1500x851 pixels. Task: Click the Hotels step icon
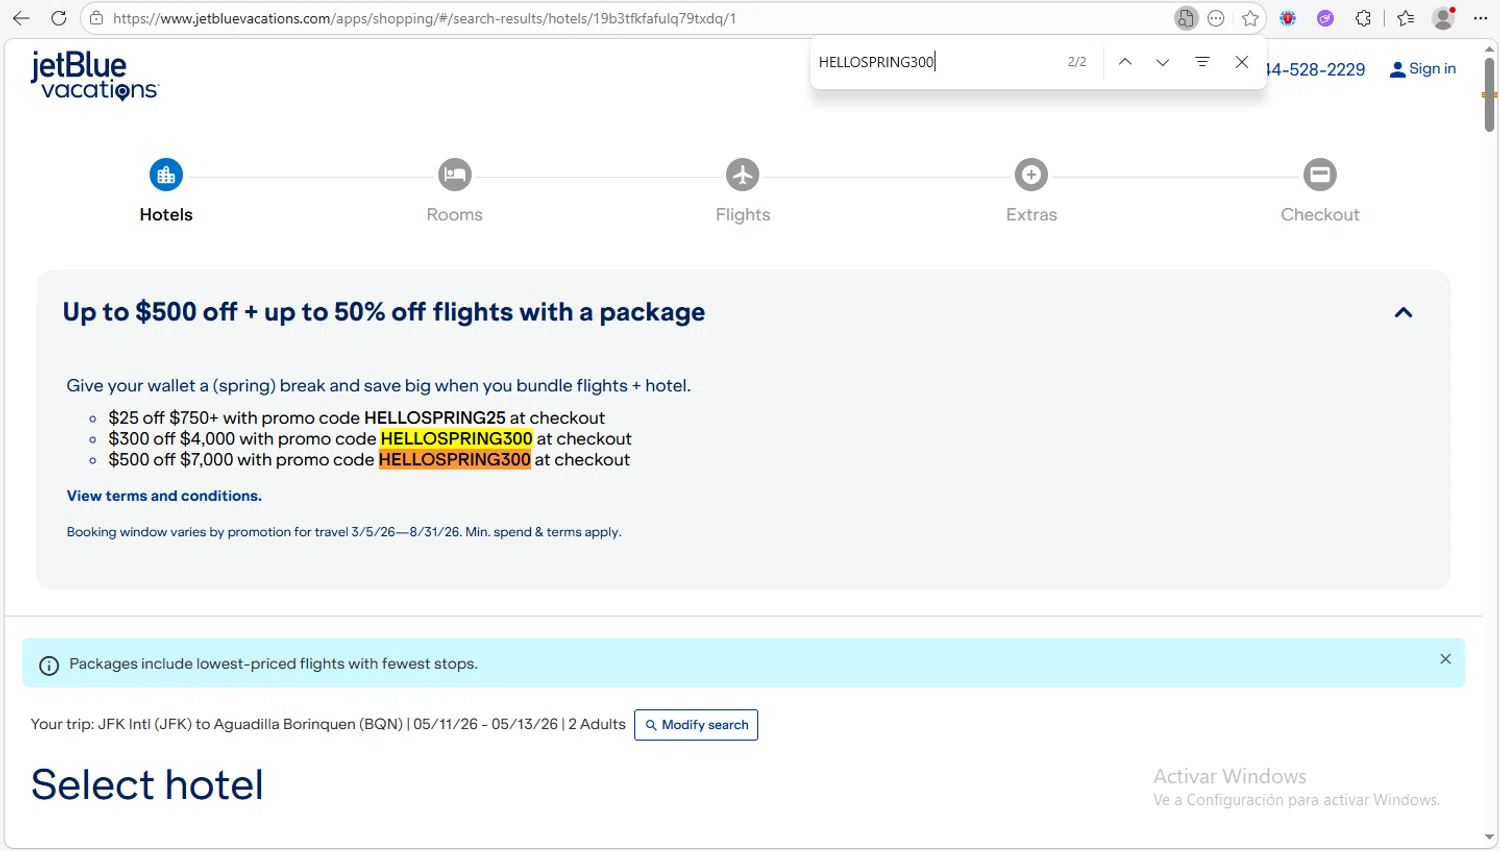[x=166, y=175]
